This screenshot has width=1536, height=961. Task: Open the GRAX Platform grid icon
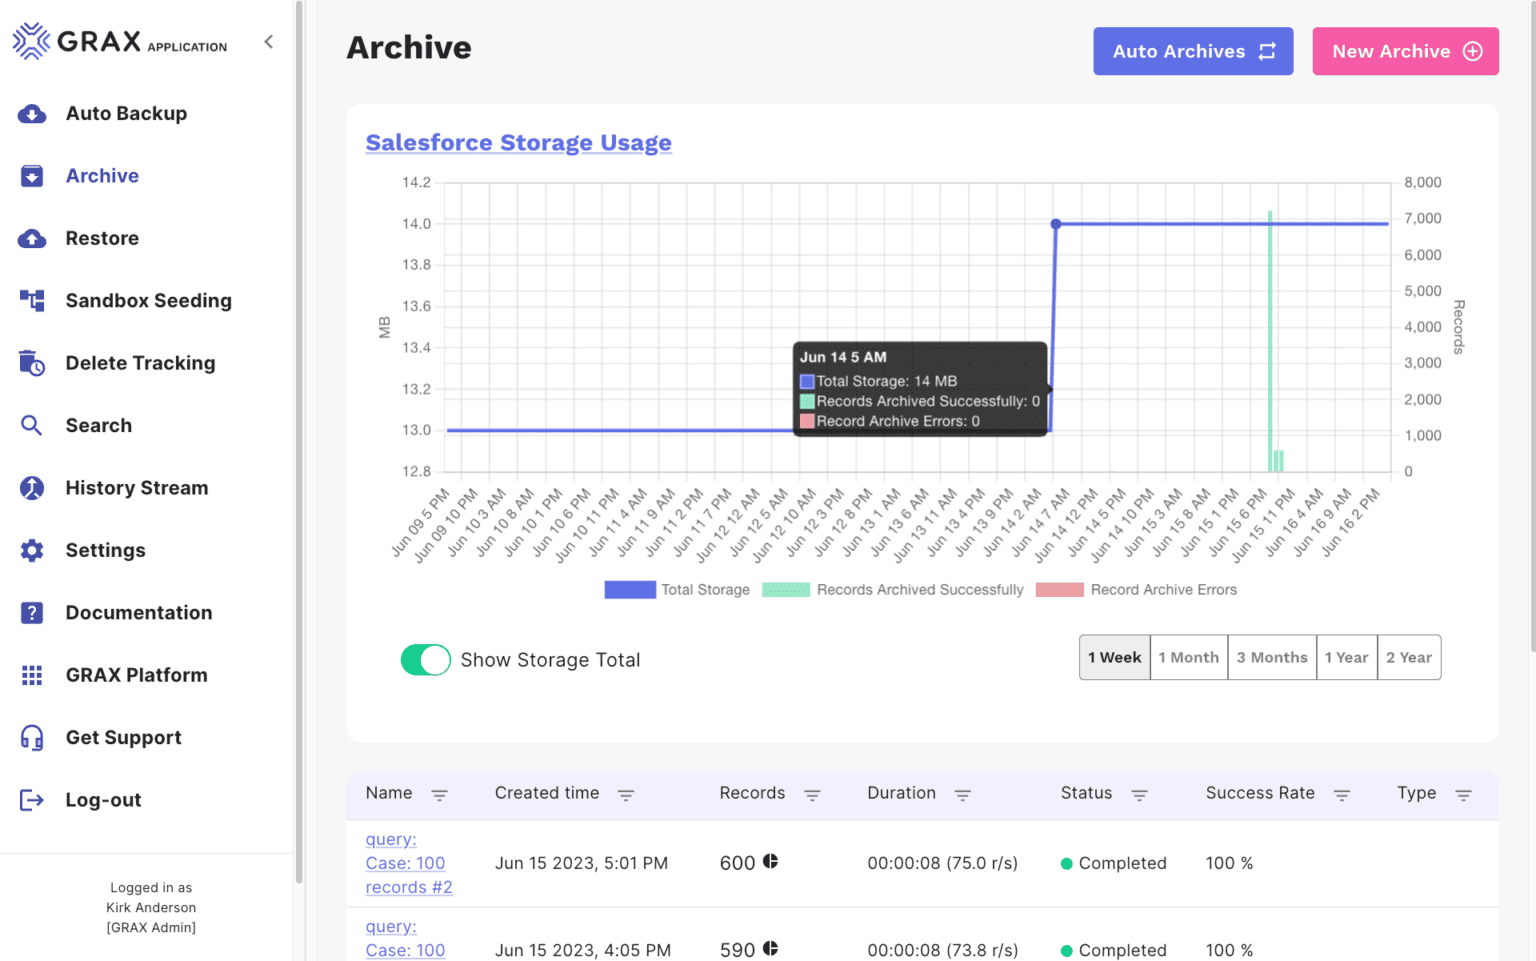pos(31,675)
